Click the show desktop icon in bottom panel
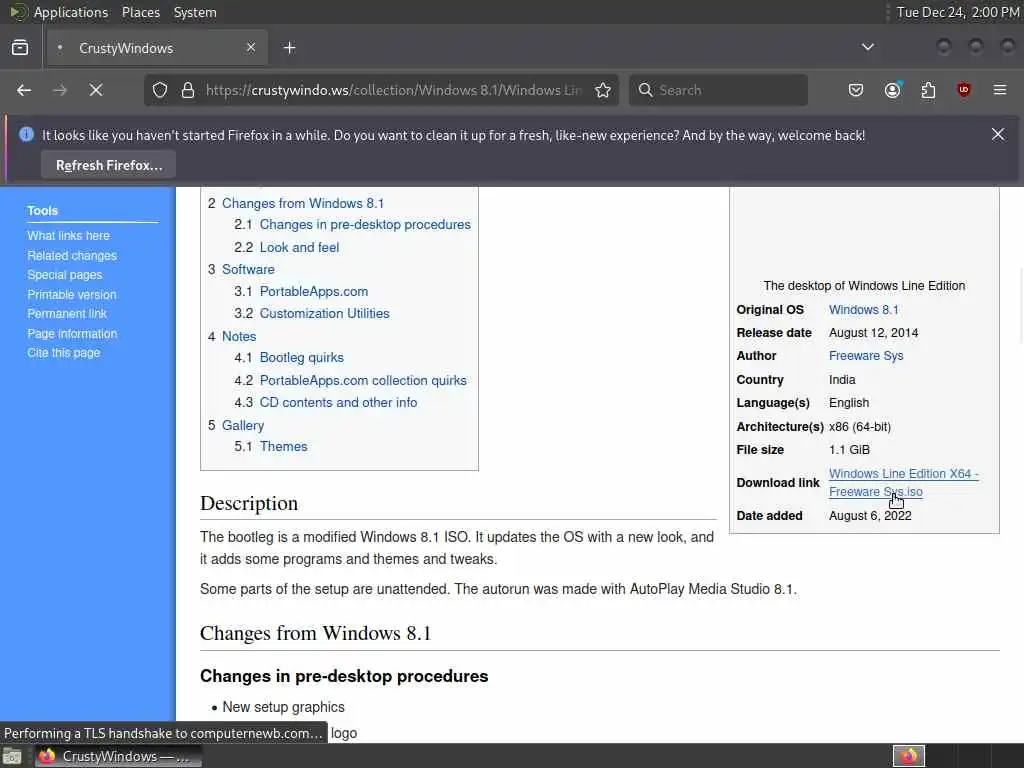Image resolution: width=1024 pixels, height=768 pixels. point(12,756)
